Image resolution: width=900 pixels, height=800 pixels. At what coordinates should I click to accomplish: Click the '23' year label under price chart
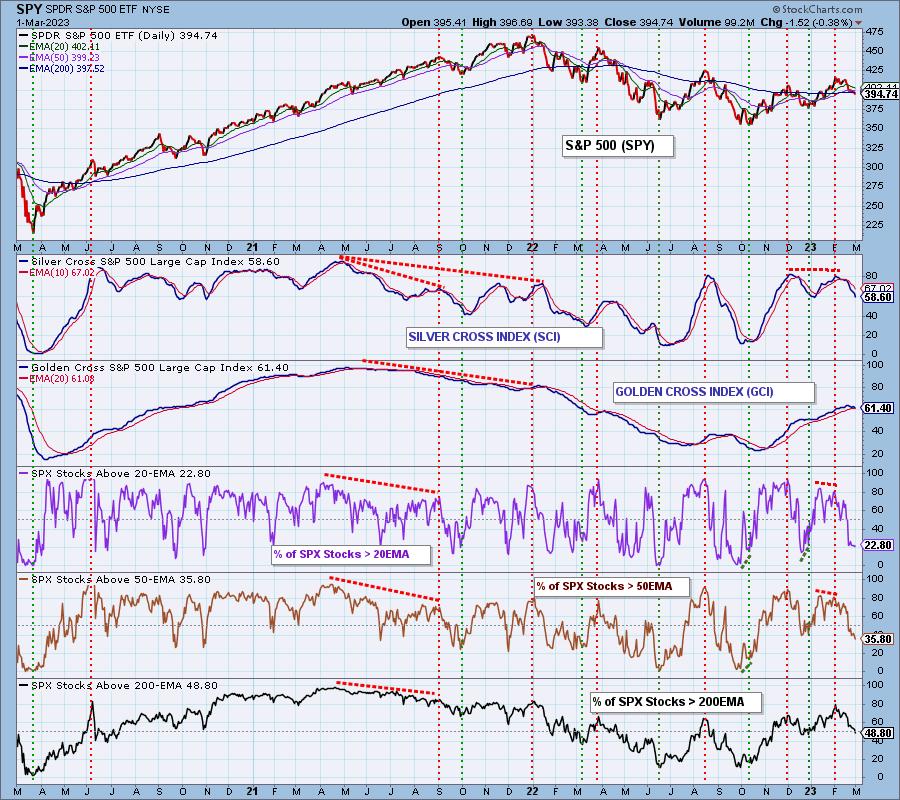click(810, 247)
